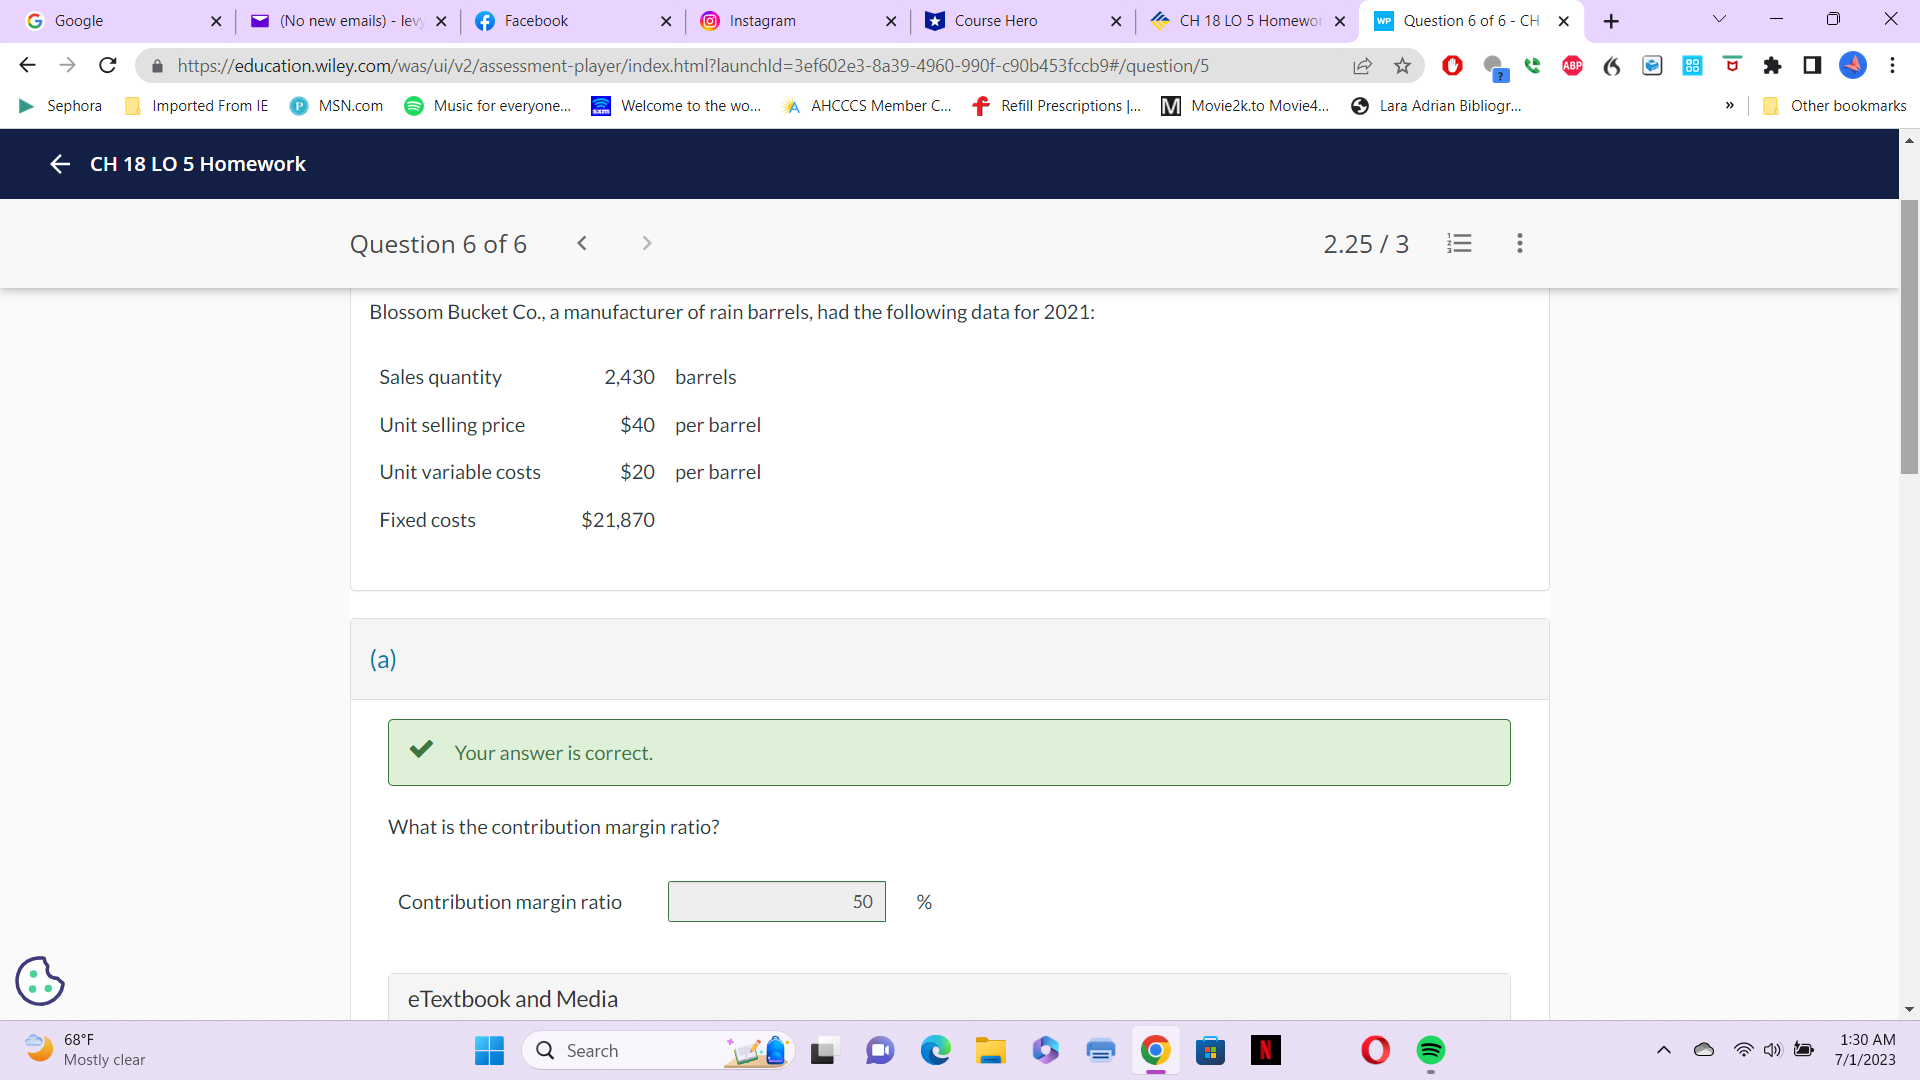Viewport: 1920px width, 1080px height.
Task: Click the page's vertical scrollbar thumb
Action: [x=1909, y=336]
